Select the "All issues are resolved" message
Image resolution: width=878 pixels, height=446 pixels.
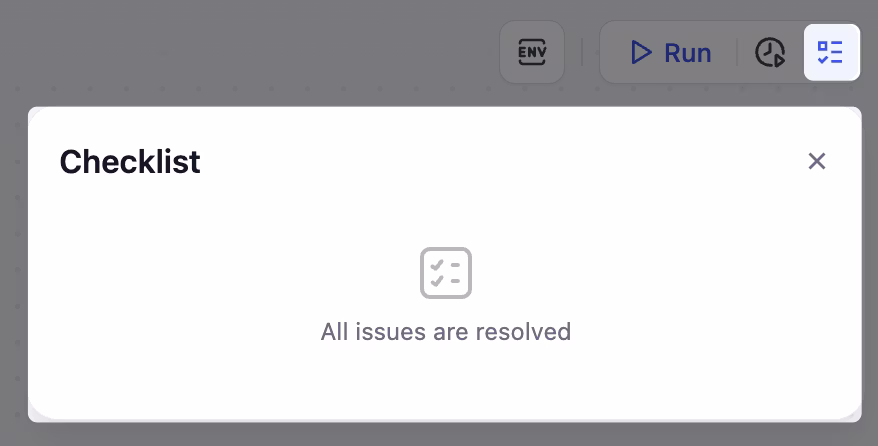(446, 332)
